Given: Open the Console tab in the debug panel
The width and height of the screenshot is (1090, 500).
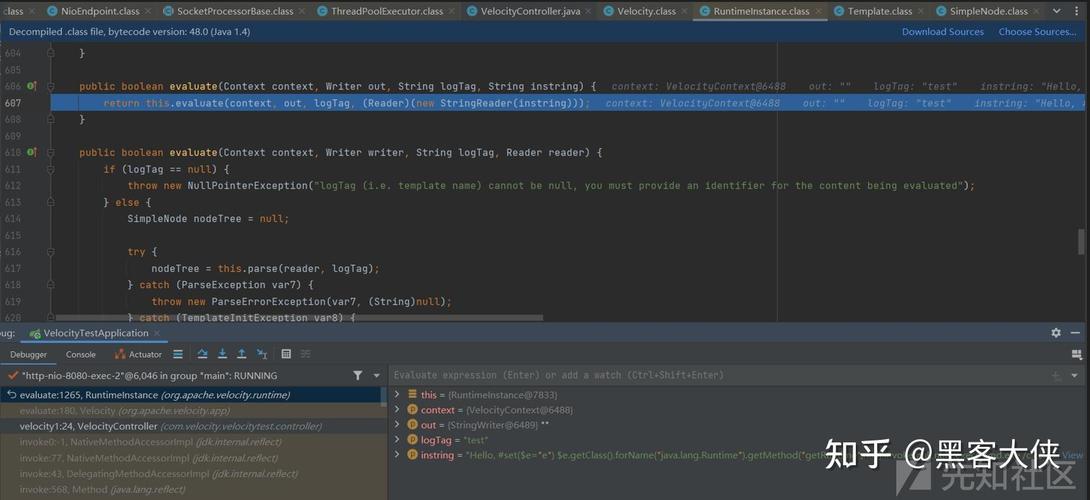Looking at the screenshot, I should (x=81, y=354).
